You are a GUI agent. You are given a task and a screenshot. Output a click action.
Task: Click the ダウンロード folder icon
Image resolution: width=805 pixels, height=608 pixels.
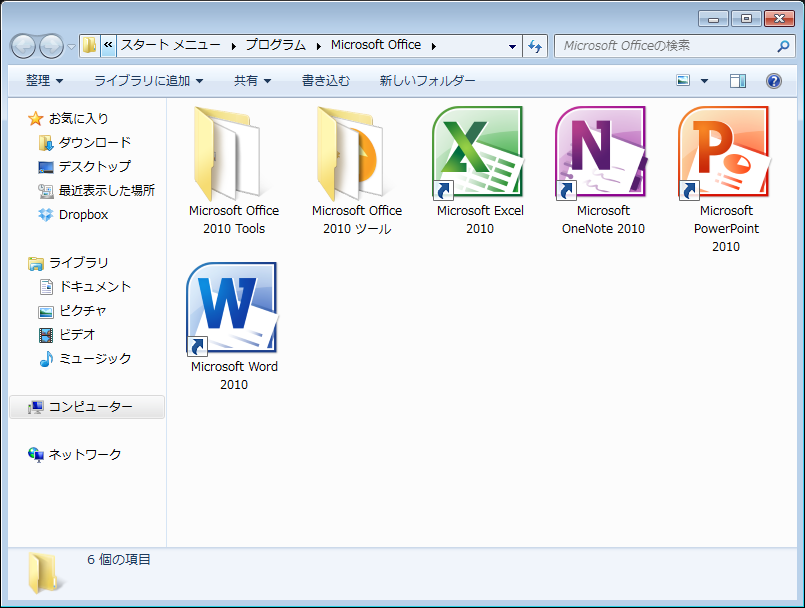46,143
